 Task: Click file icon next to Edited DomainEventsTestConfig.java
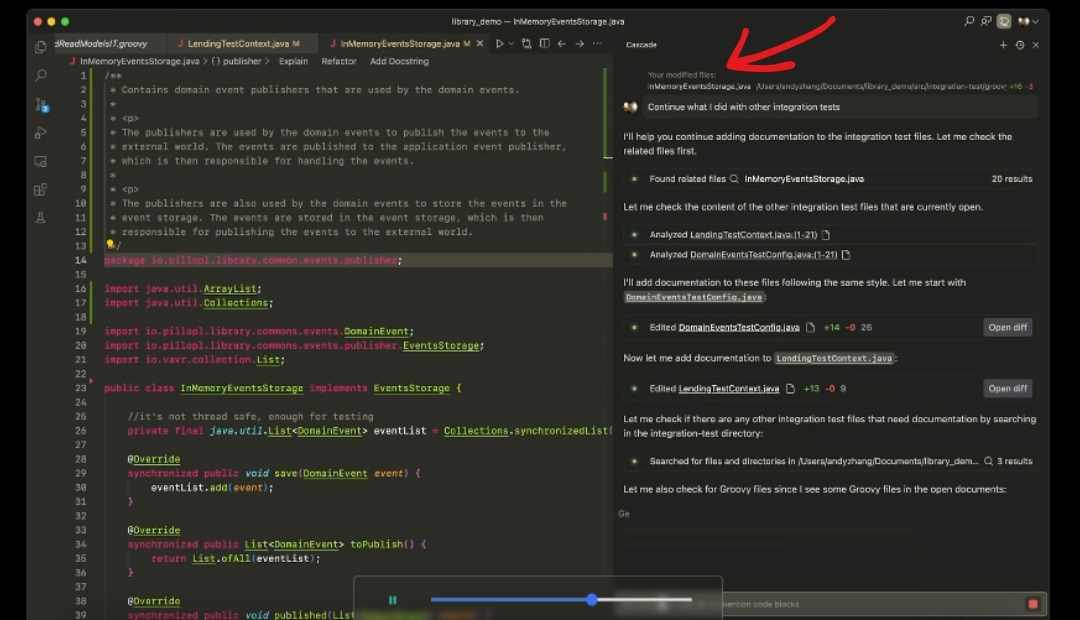[811, 328]
